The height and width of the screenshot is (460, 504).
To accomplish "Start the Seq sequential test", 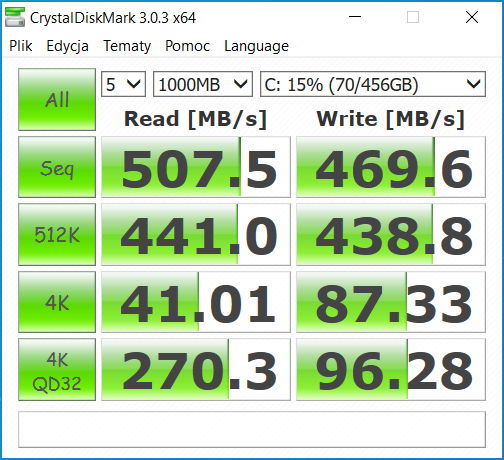I will point(57,167).
